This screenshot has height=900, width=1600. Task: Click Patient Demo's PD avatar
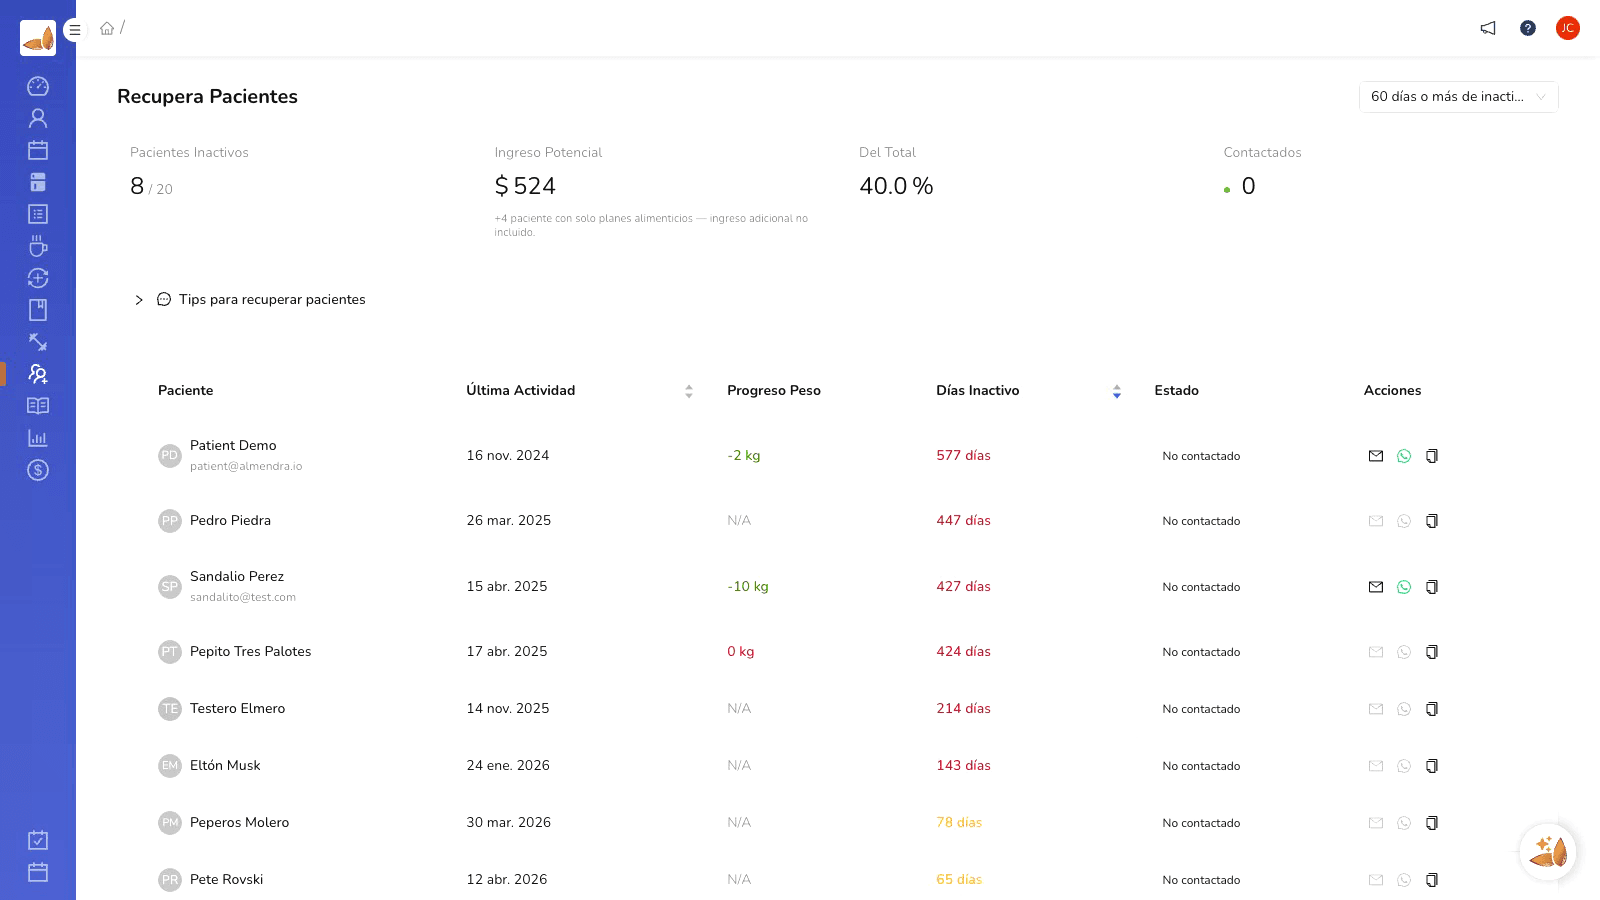[x=170, y=456]
